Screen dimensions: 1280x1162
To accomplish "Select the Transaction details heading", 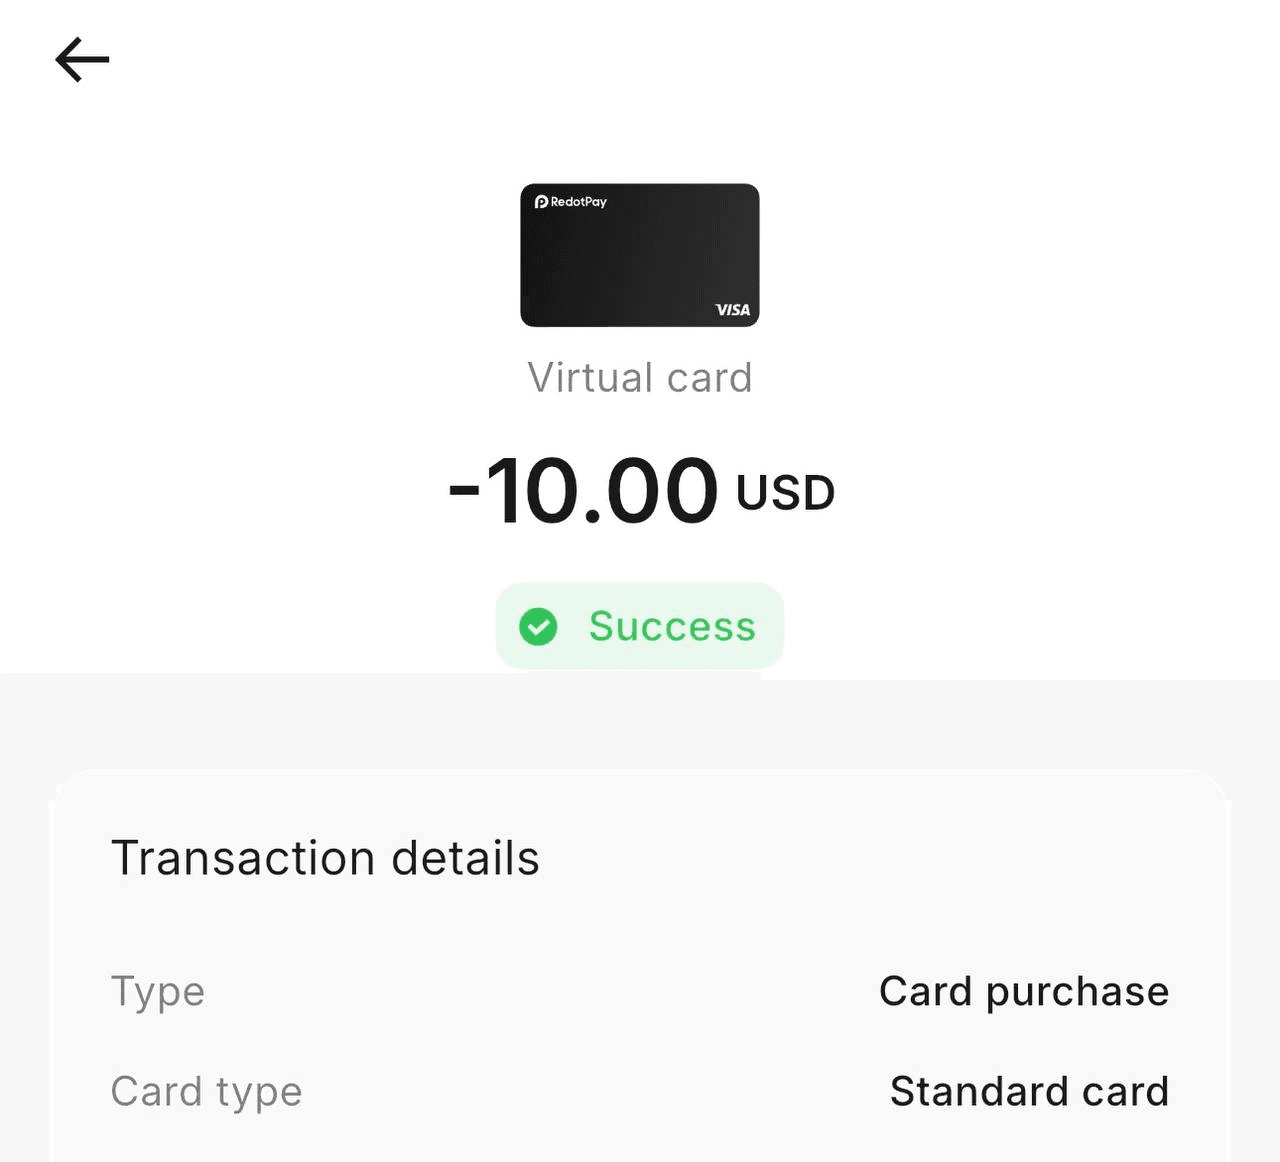I will tap(325, 858).
